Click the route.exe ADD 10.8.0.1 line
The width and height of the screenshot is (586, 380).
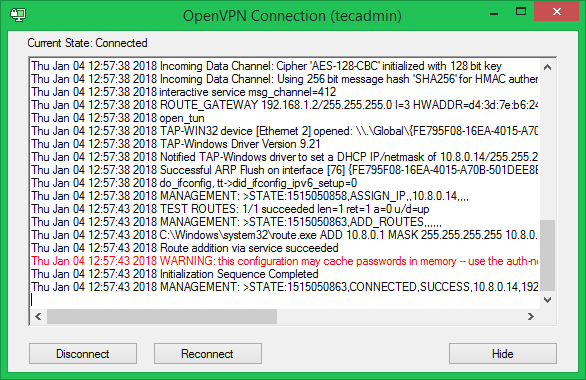point(284,235)
